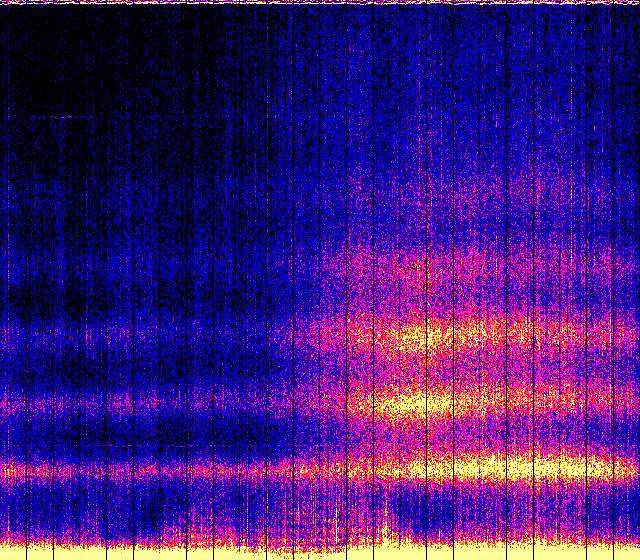The width and height of the screenshot is (640, 560).
Task: Click the small bright spike near bottom center
Action: point(386,520)
